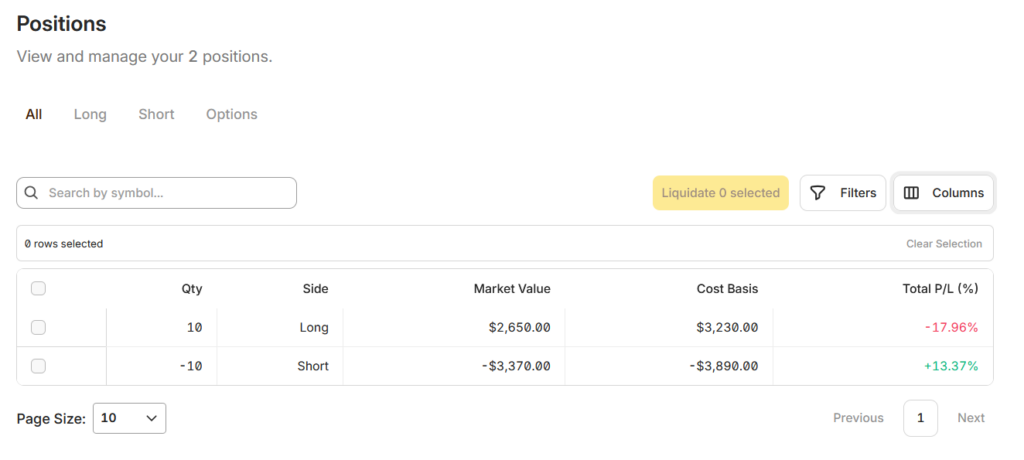Select page number 1
This screenshot has height=460, width=1024.
[x=921, y=418]
